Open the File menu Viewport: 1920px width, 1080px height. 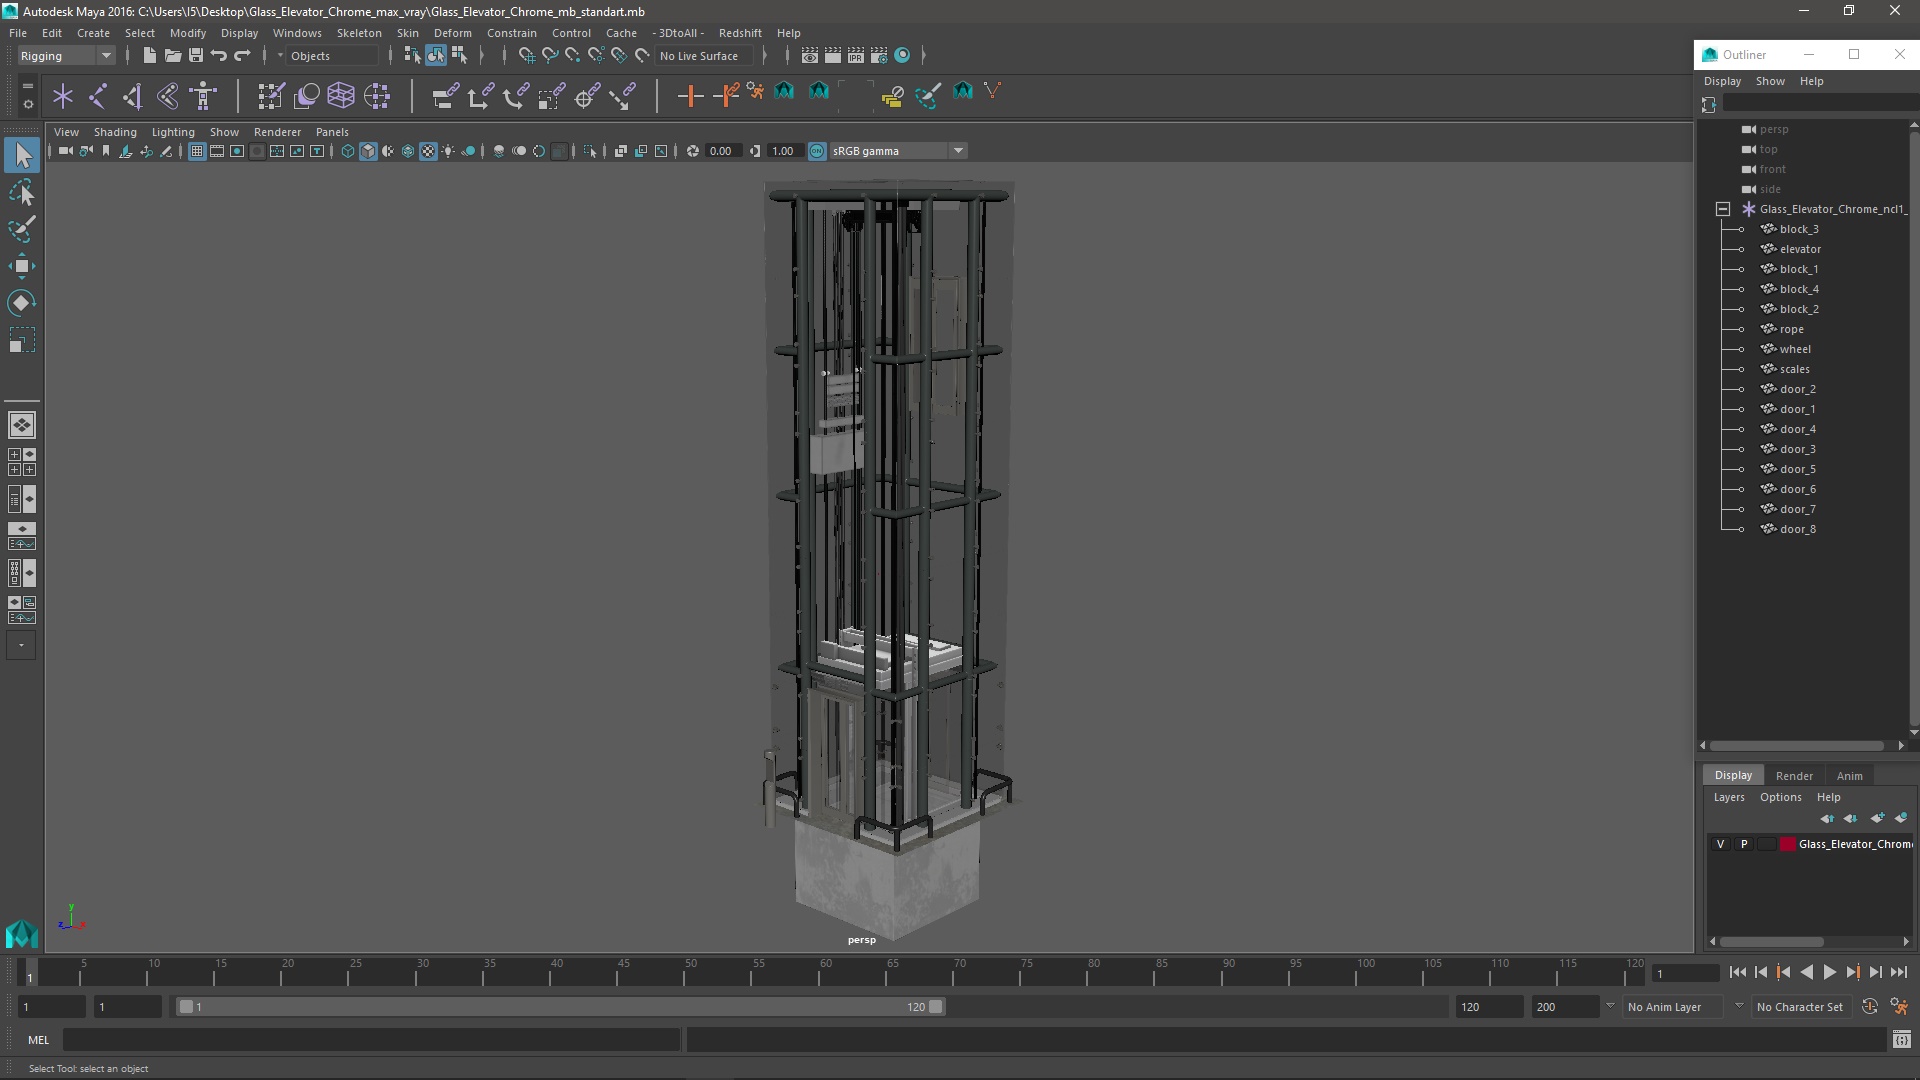click(18, 33)
